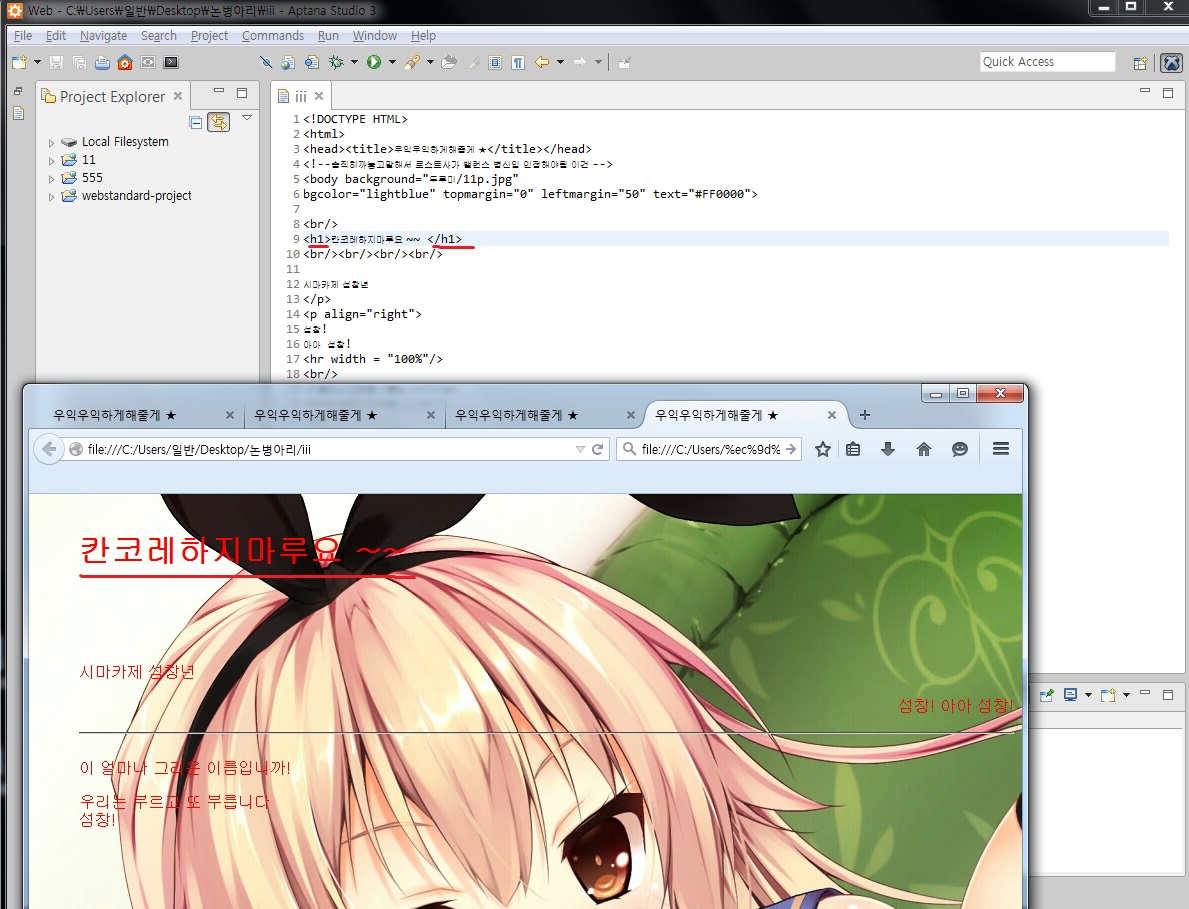Click the Back button in Firefox
Viewport: 1189px width, 909px height.
click(49, 449)
